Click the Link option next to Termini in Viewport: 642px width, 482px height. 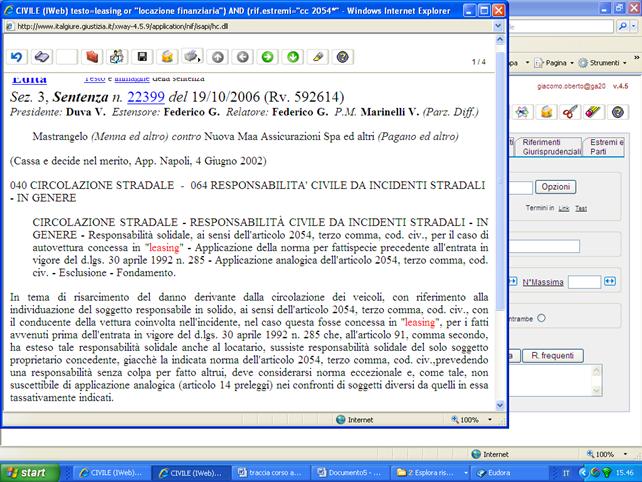pyautogui.click(x=564, y=209)
